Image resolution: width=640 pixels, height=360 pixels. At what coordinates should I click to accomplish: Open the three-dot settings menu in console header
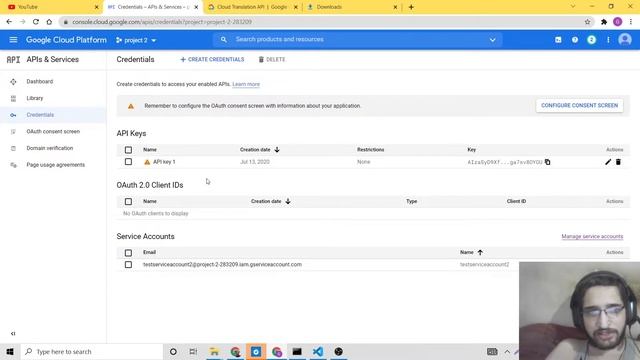coord(608,40)
